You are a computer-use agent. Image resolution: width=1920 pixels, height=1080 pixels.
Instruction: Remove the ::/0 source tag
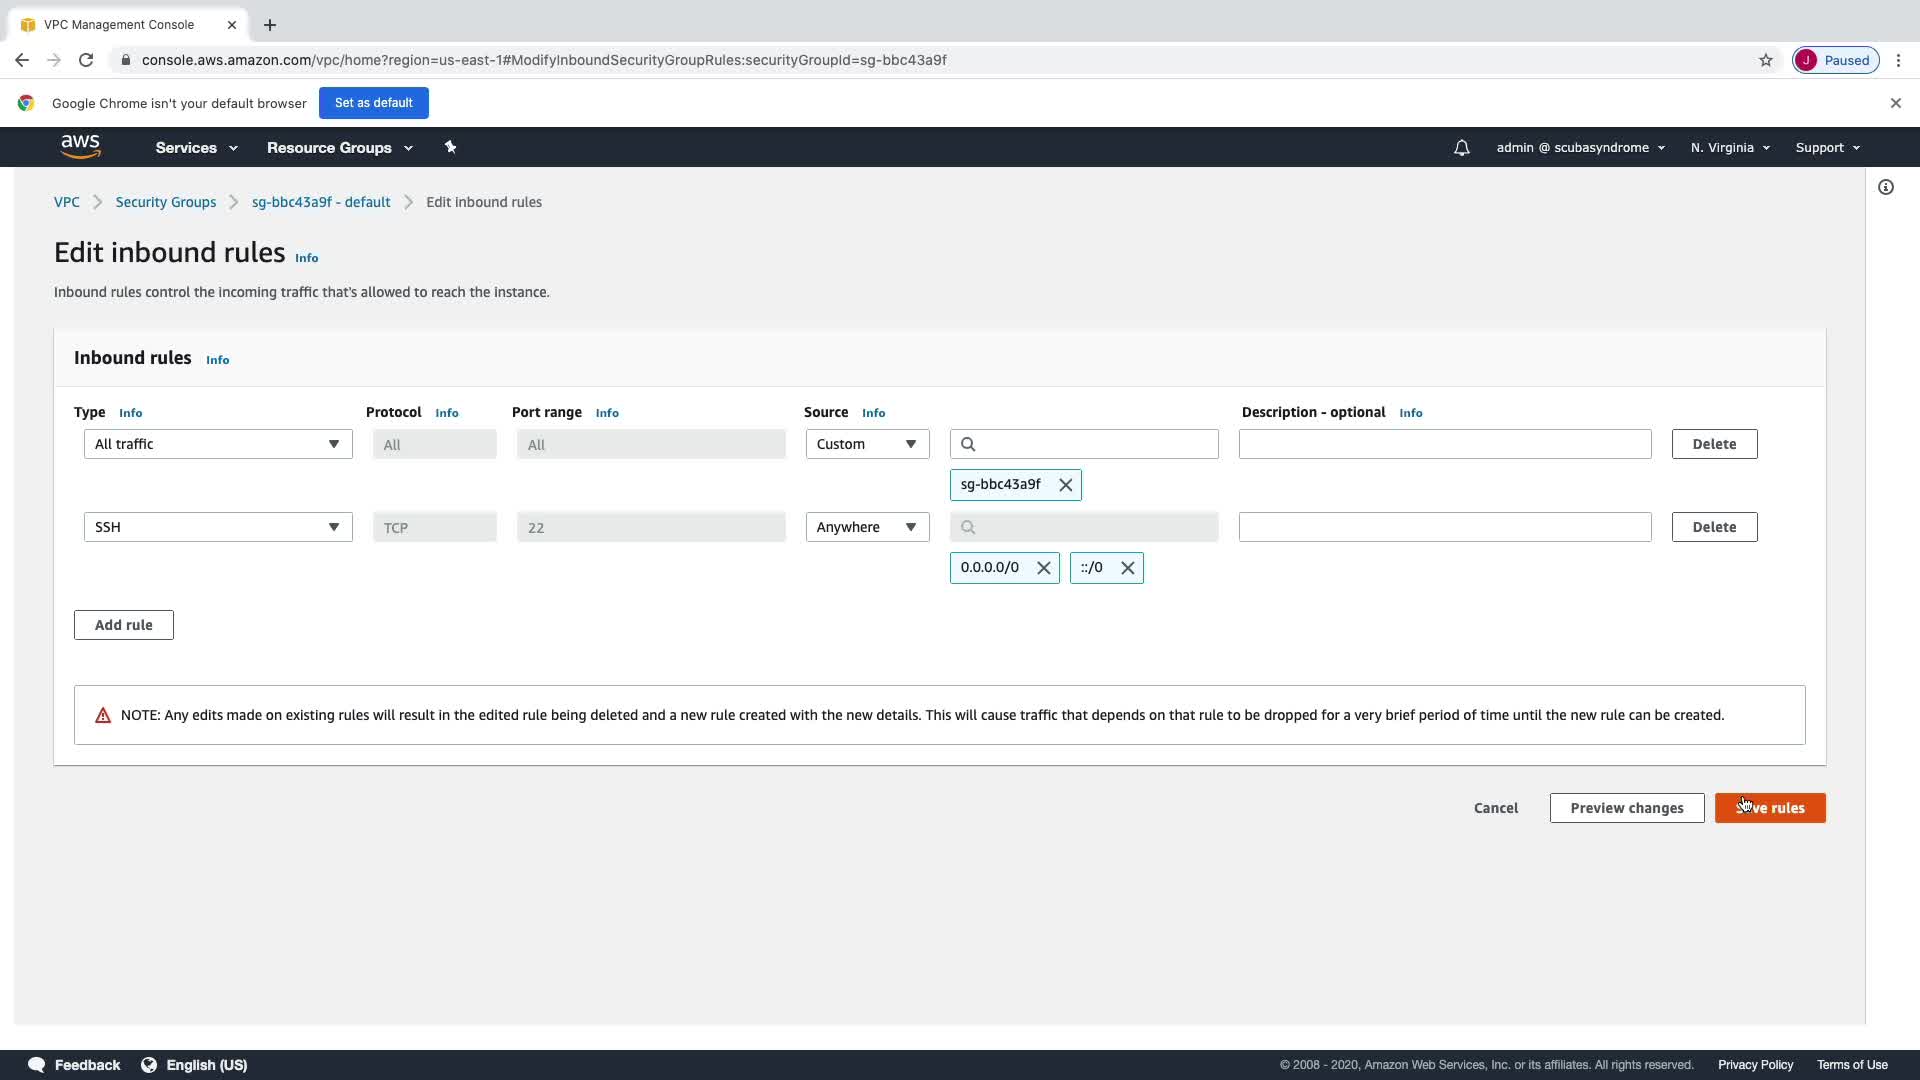point(1128,568)
